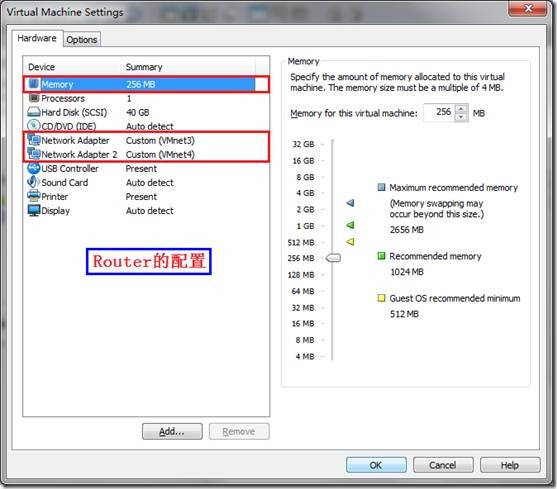
Task: Click the yellow Guest OS recommended minimum square
Action: coord(381,298)
